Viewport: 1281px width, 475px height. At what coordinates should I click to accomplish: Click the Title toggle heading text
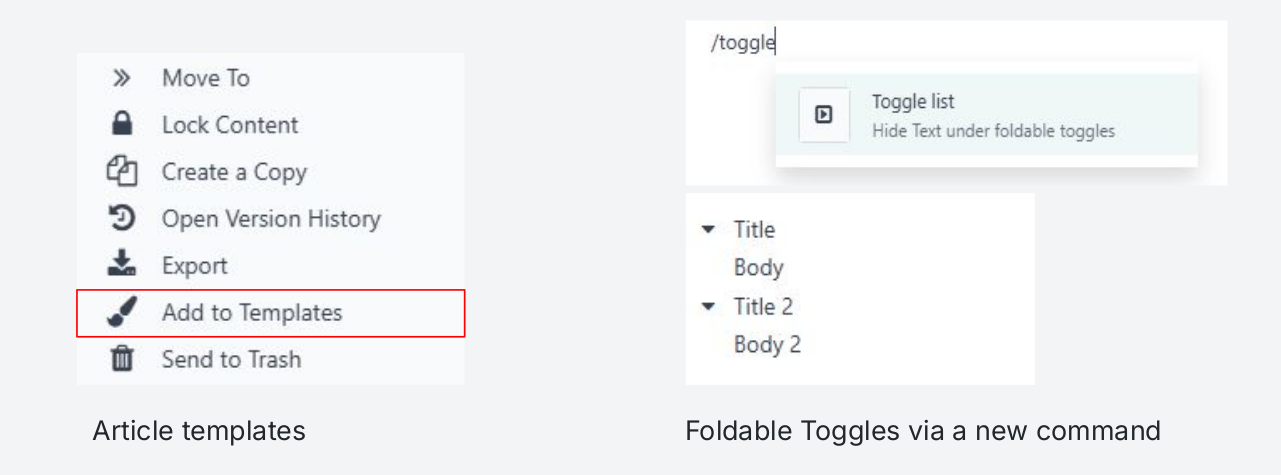coord(754,230)
